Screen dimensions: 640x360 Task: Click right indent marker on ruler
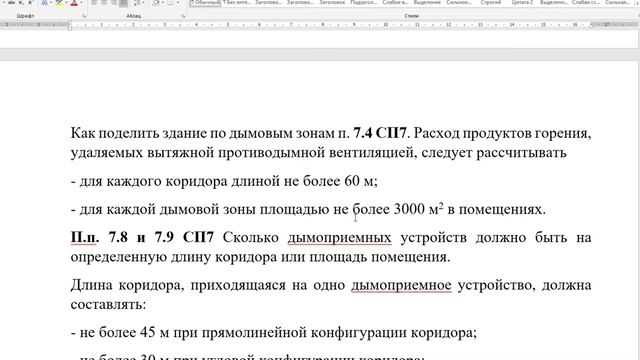[x=591, y=26]
